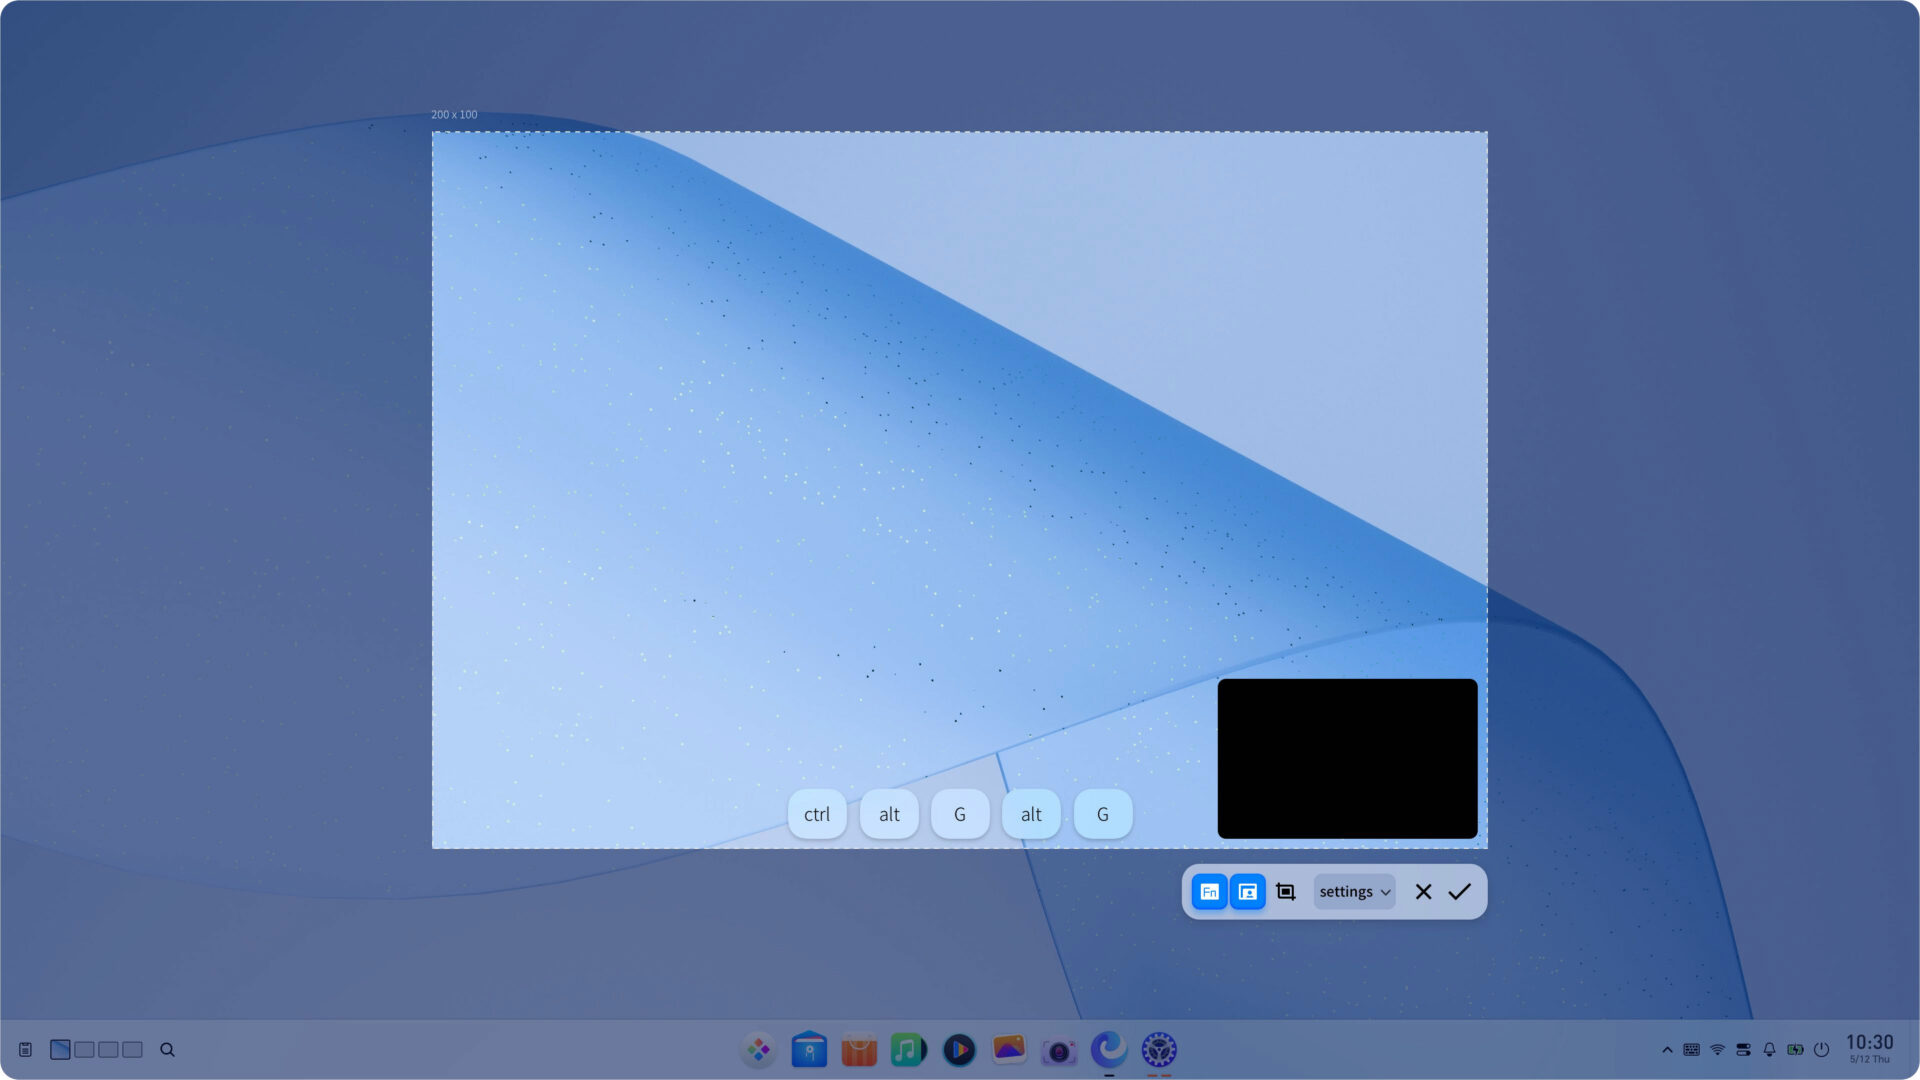This screenshot has height=1080, width=1920.
Task: Toggle the displayed G key button
Action: point(959,814)
